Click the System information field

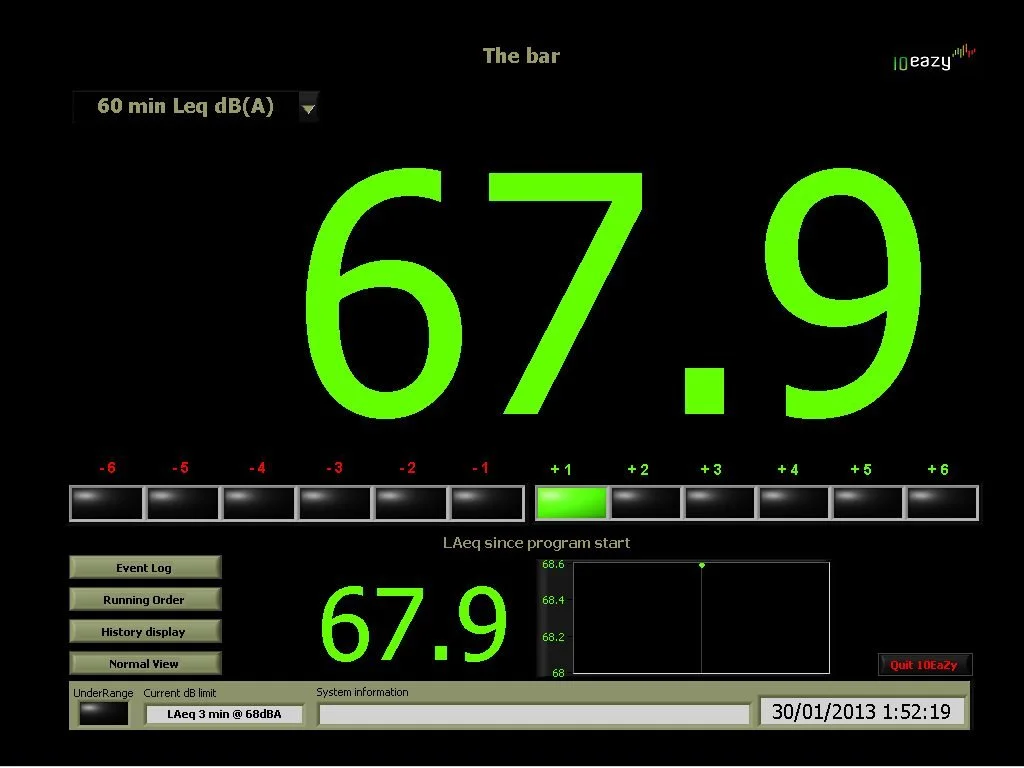point(535,713)
